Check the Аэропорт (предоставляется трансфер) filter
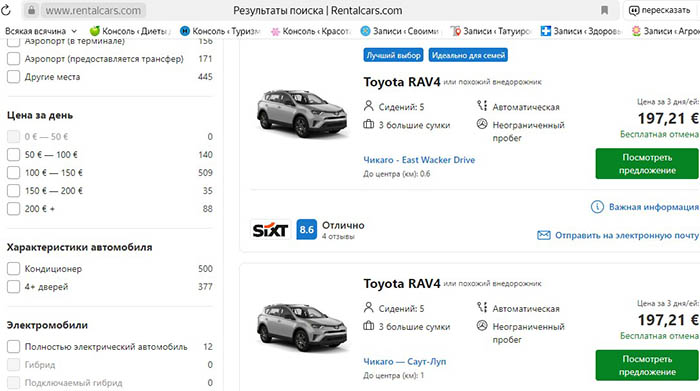The width and height of the screenshot is (700, 391). click(13, 58)
